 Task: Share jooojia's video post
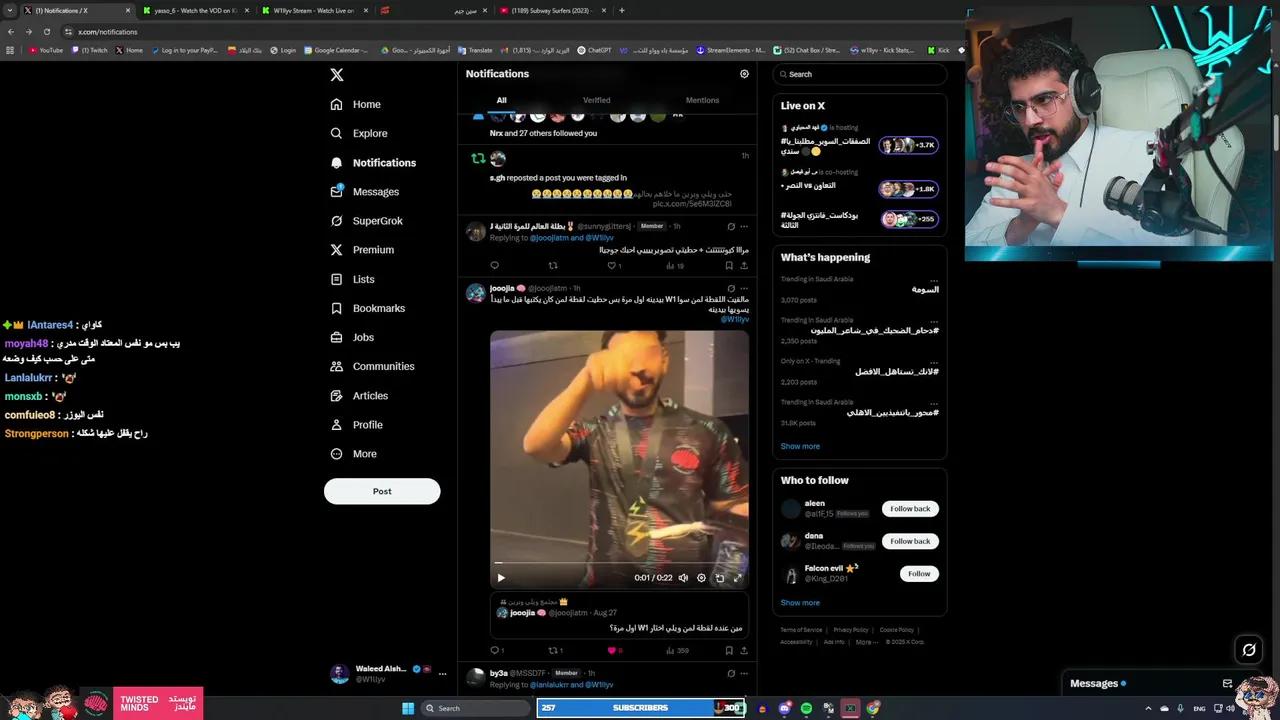pyautogui.click(x=743, y=650)
